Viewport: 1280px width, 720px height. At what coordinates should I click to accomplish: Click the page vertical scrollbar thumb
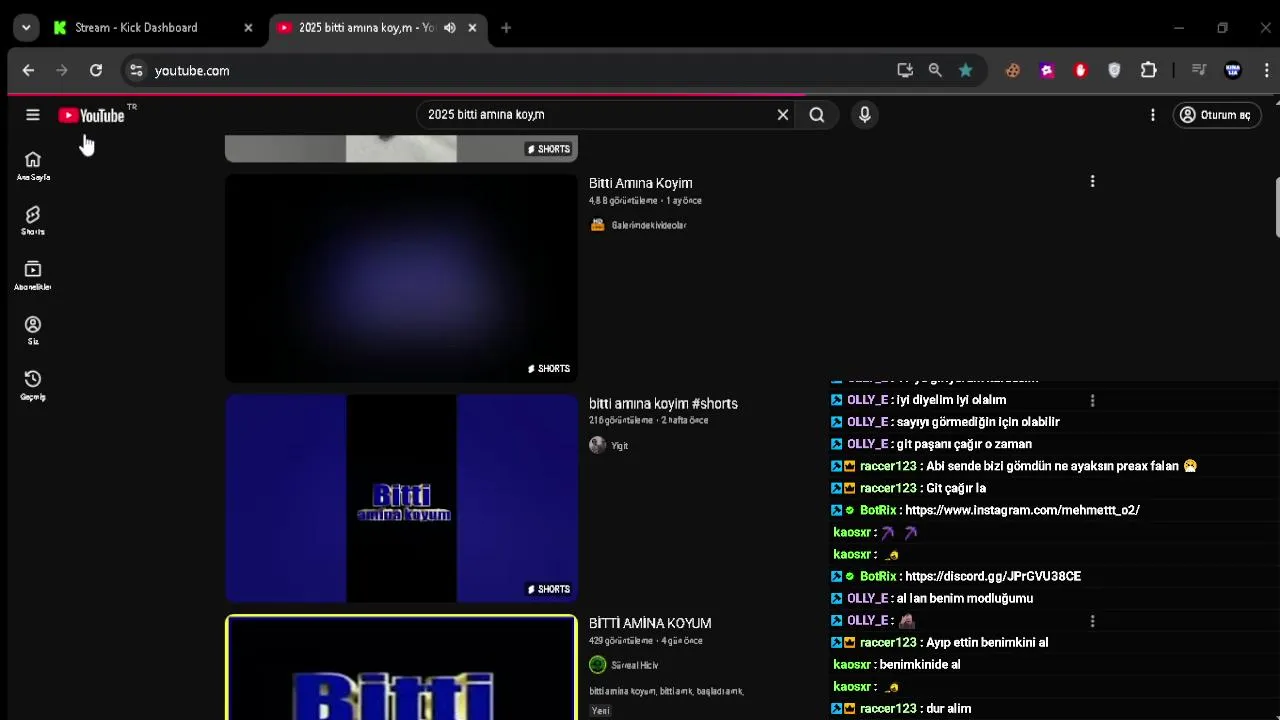click(x=1277, y=207)
